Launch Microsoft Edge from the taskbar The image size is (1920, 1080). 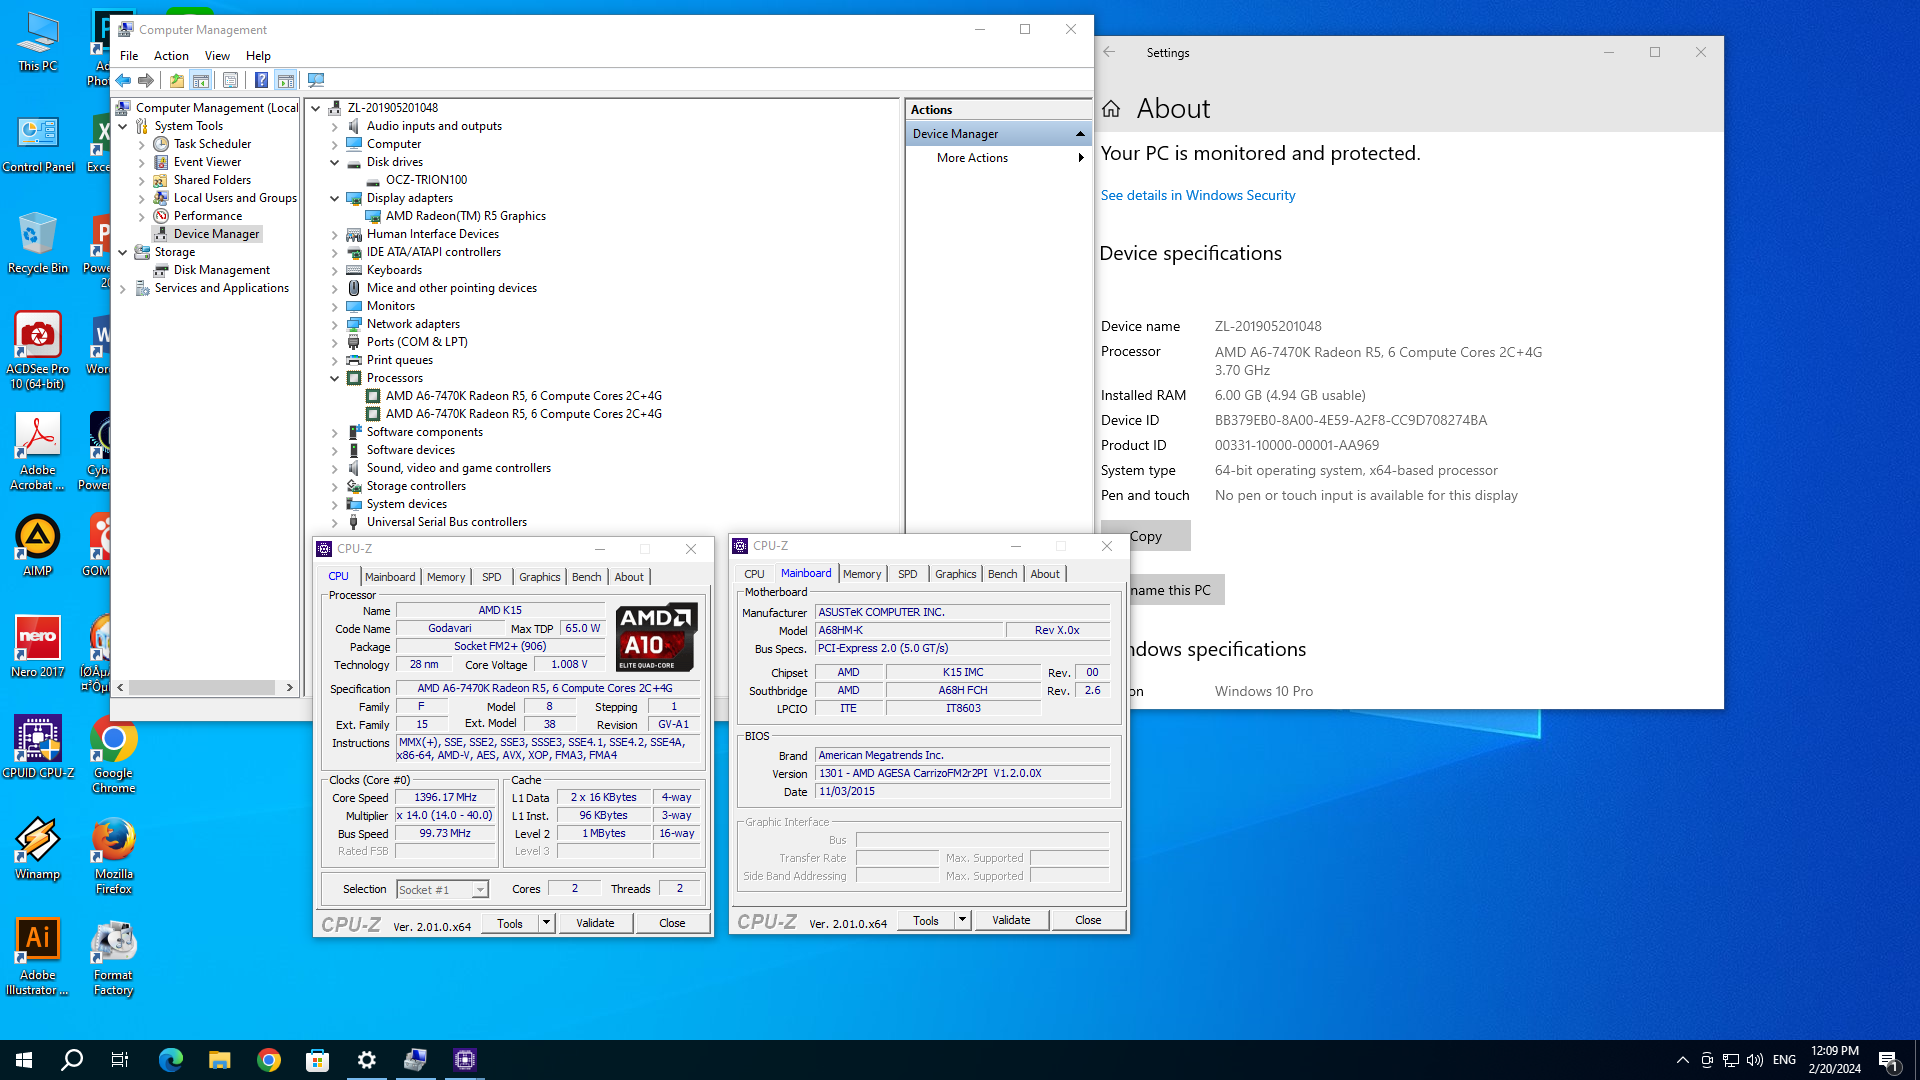(x=171, y=1060)
